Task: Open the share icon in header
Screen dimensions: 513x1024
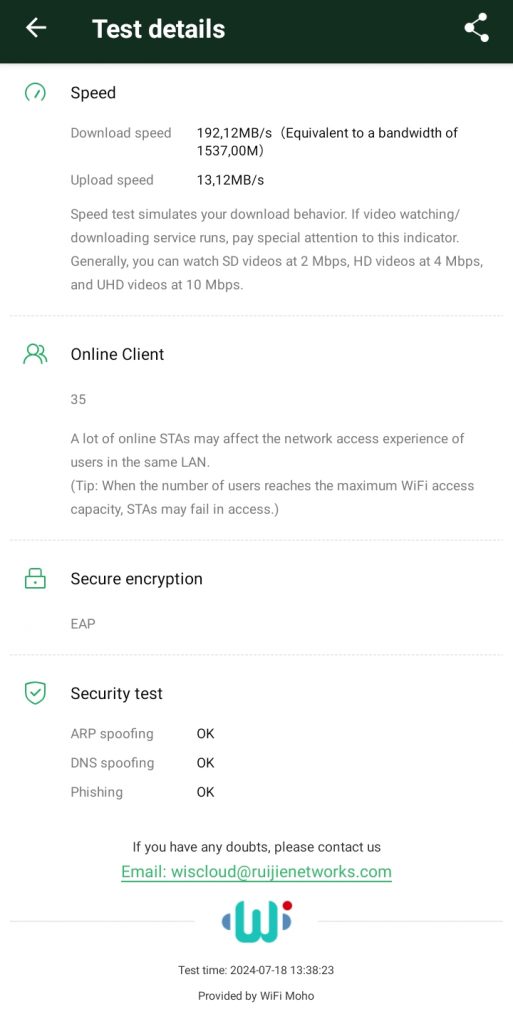Action: (476, 27)
